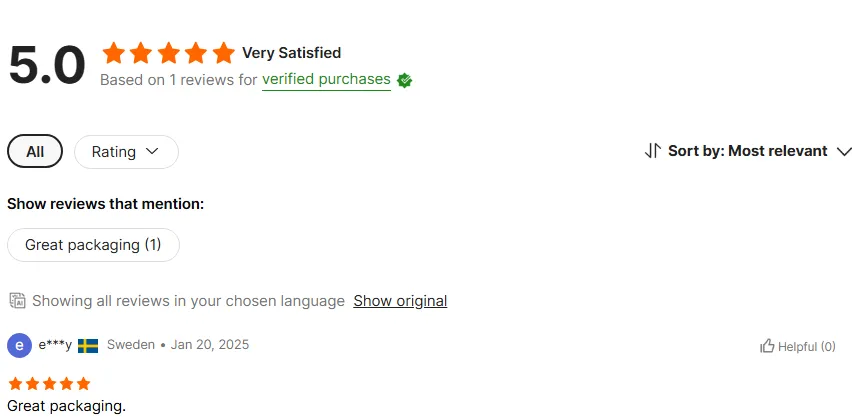
Task: Expand the Sort by Most relevant menu
Action: tap(748, 151)
